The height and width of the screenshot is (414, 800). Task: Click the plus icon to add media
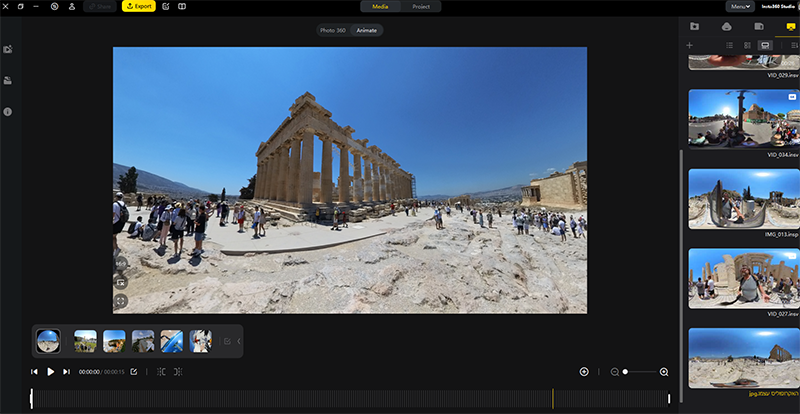[x=689, y=45]
